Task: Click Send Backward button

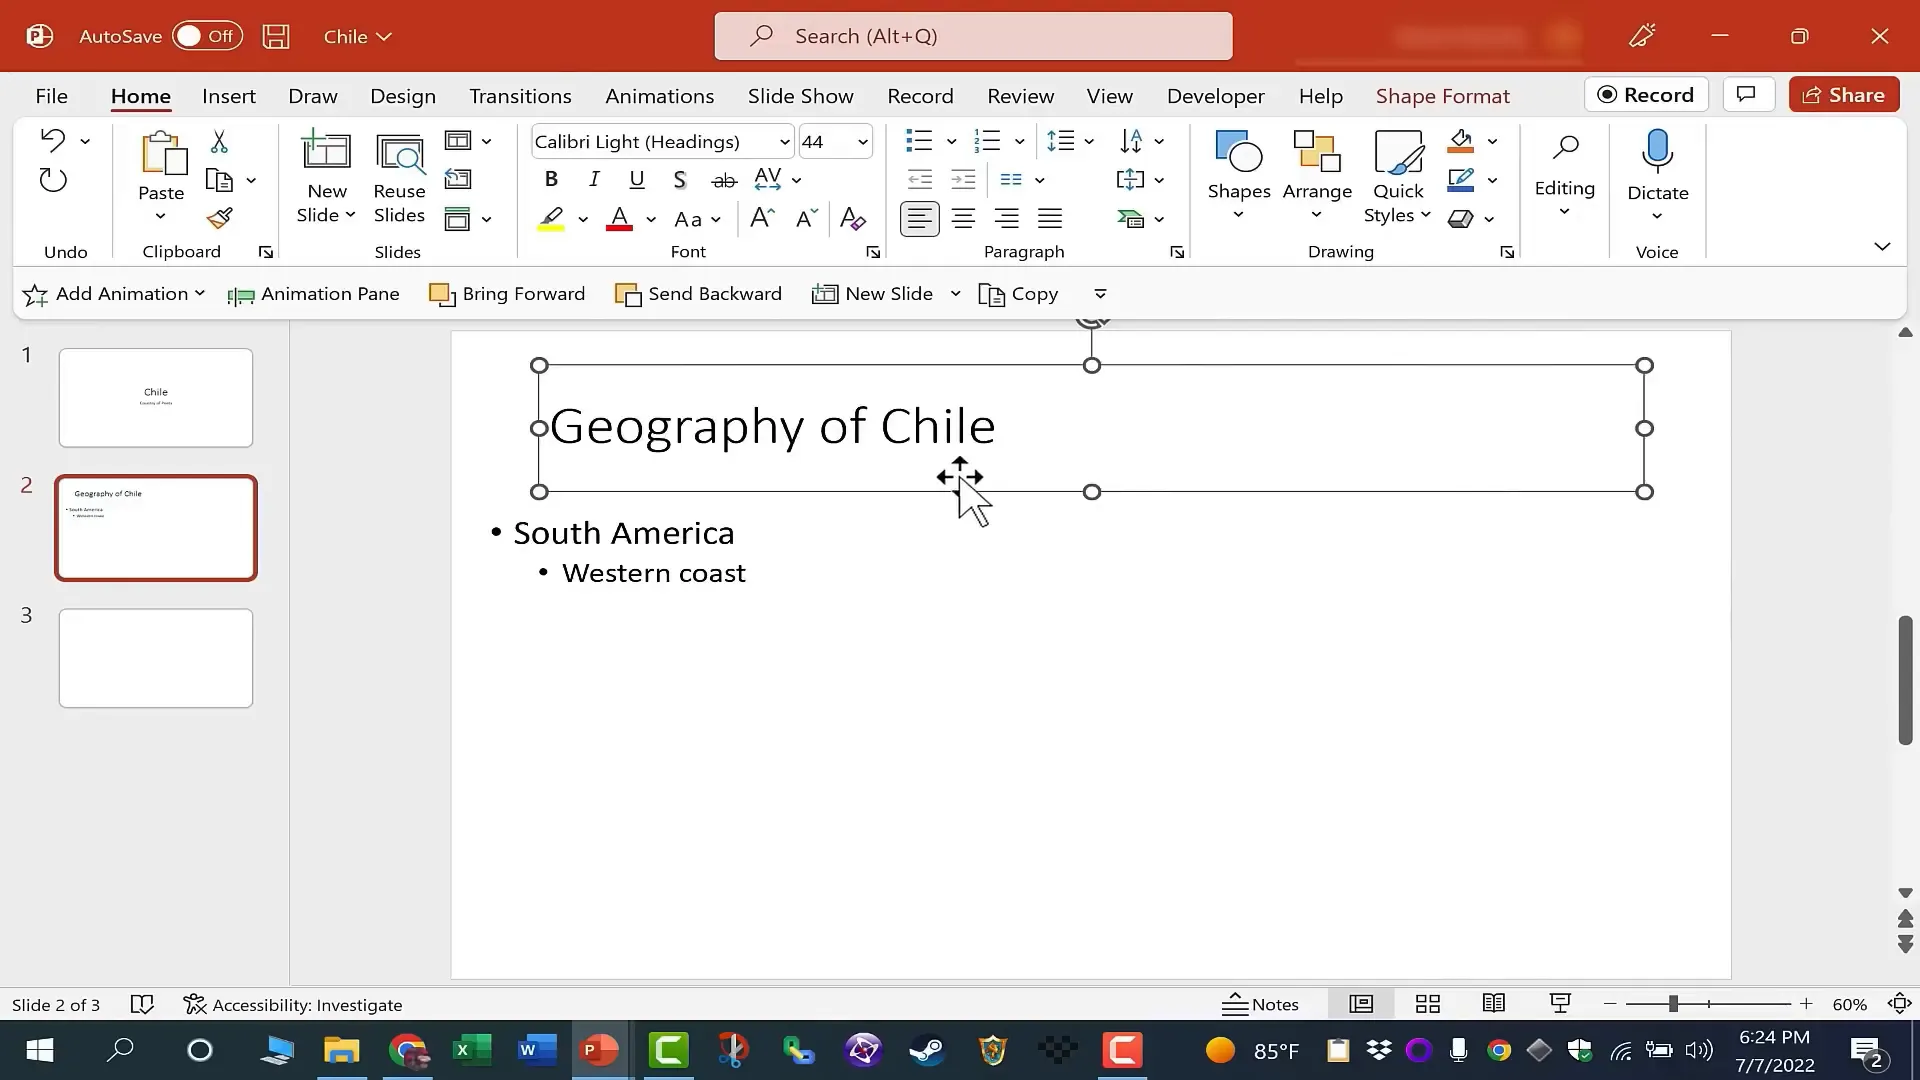Action: (698, 294)
